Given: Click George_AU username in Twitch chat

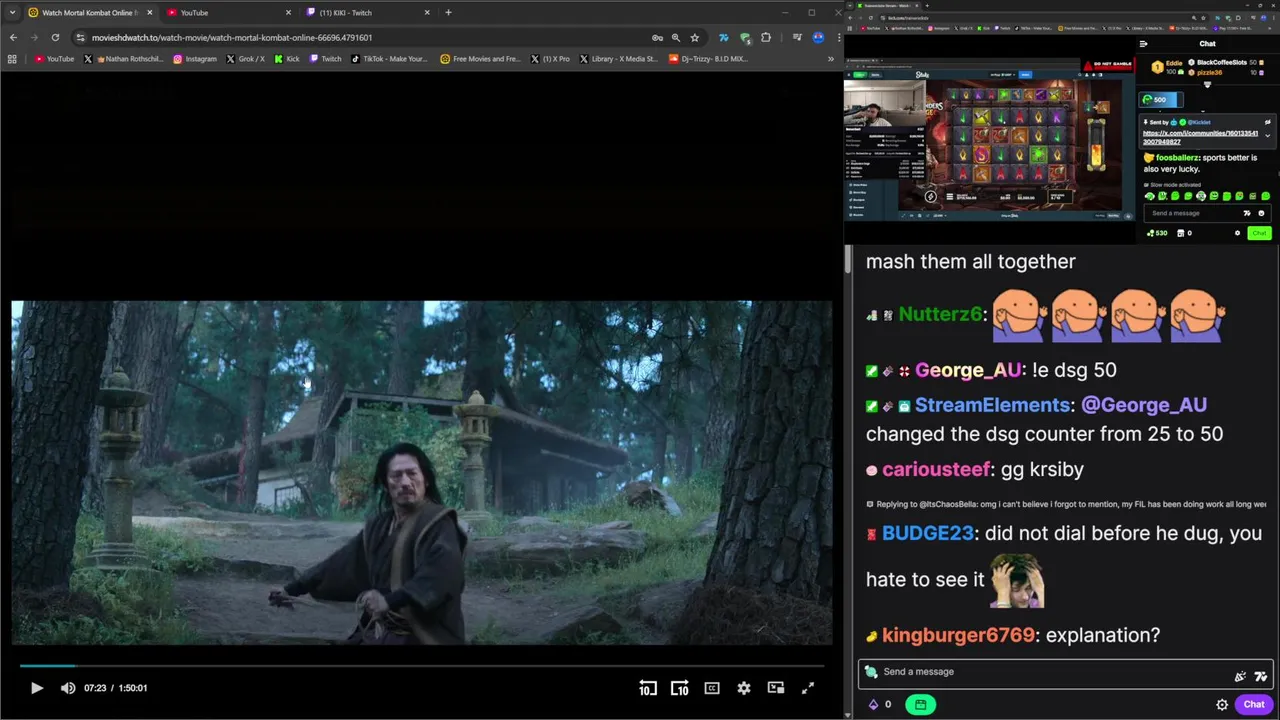Looking at the screenshot, I should pyautogui.click(x=968, y=370).
